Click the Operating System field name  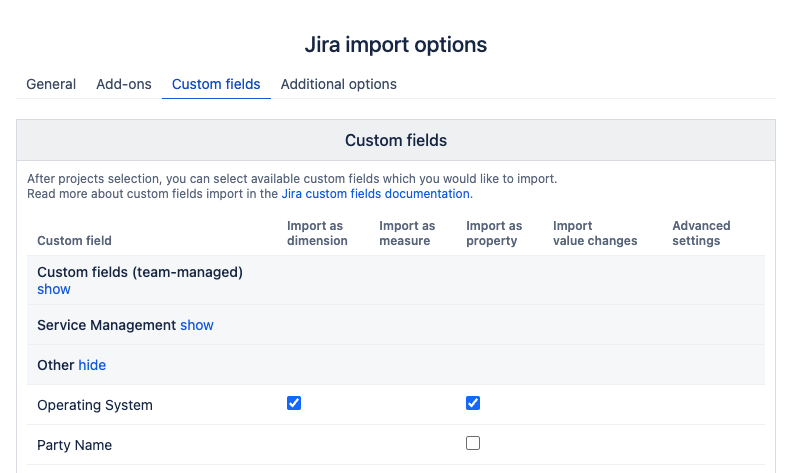point(95,405)
